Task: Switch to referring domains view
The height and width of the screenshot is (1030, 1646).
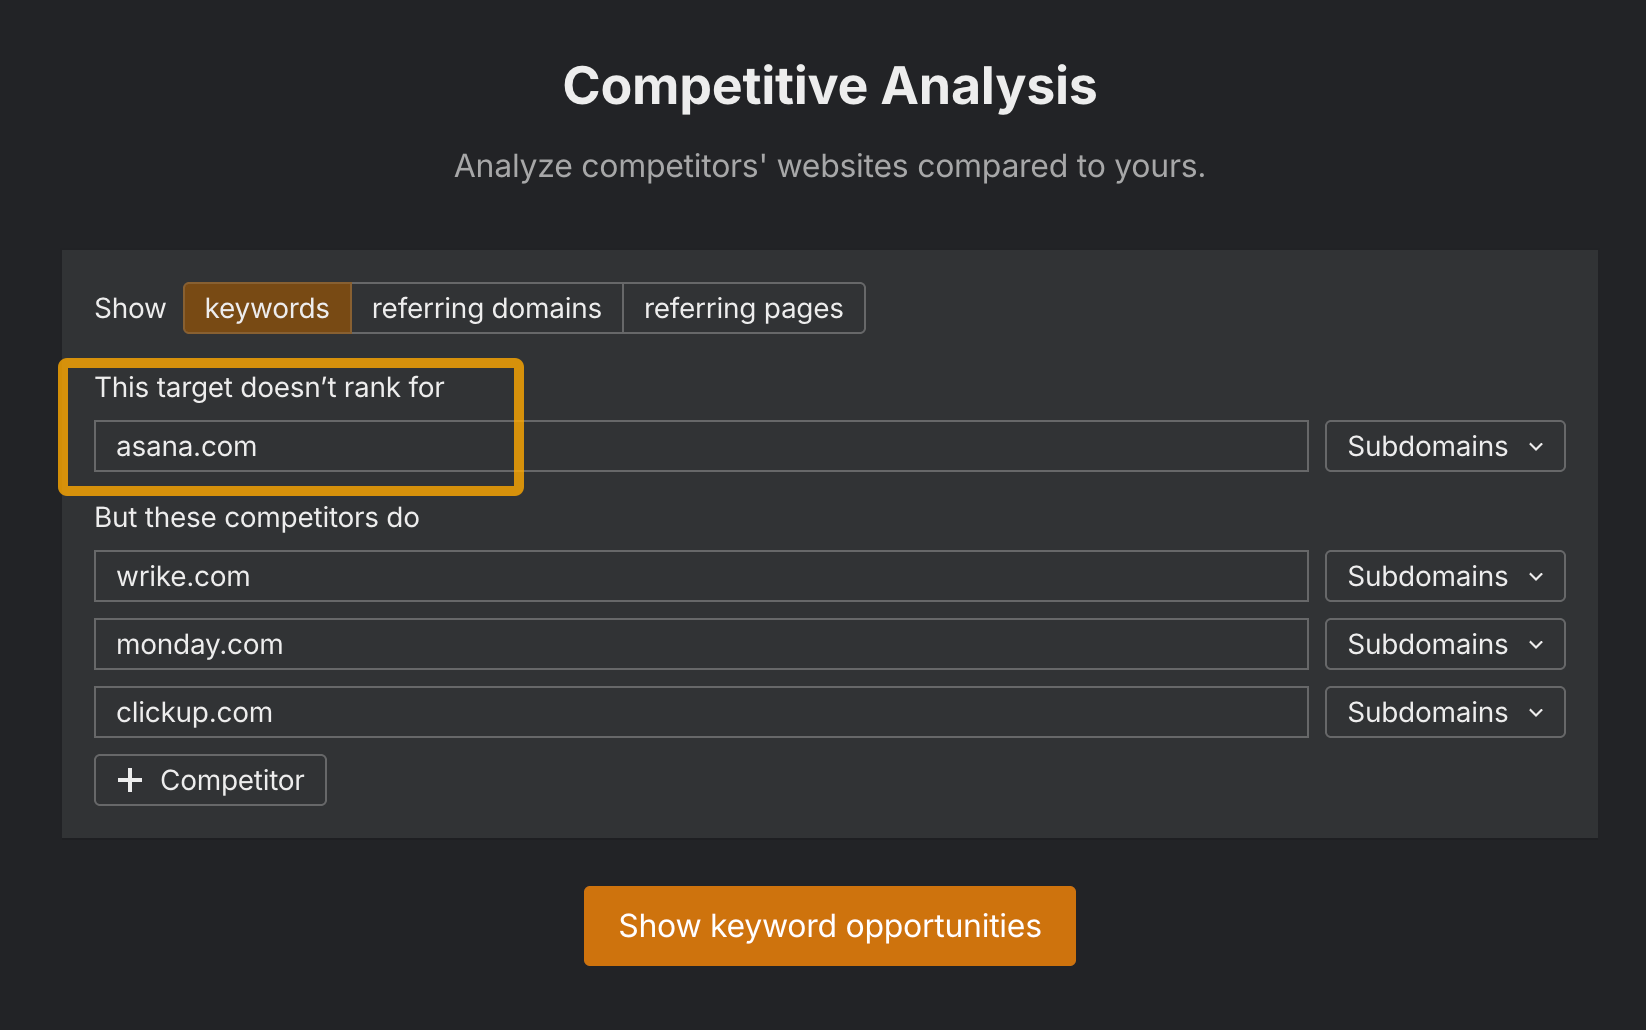Action: click(486, 308)
